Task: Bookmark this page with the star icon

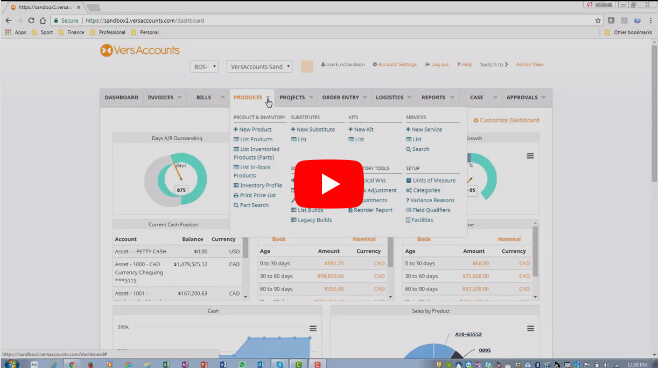Action: pyautogui.click(x=598, y=21)
